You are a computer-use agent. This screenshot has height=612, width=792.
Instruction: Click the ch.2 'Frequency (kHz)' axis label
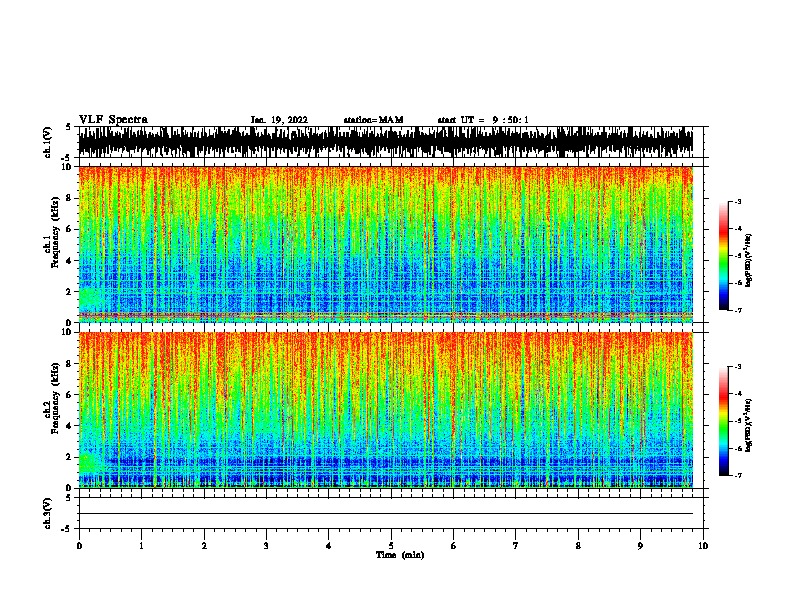(55, 398)
